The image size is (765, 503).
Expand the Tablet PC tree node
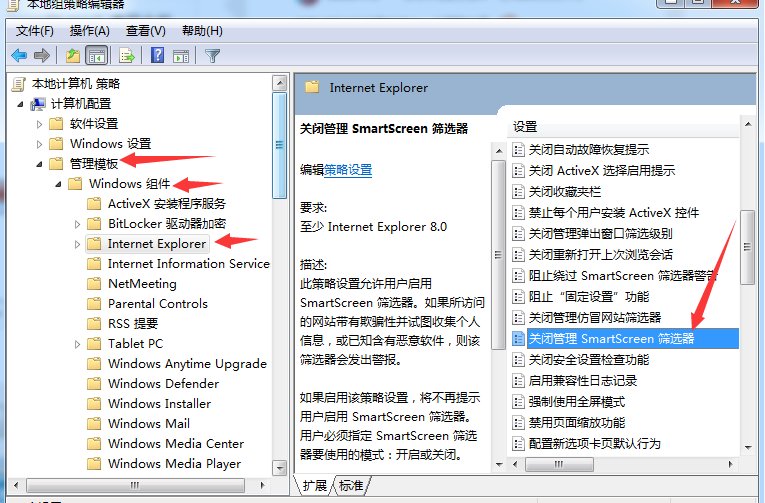[77, 344]
